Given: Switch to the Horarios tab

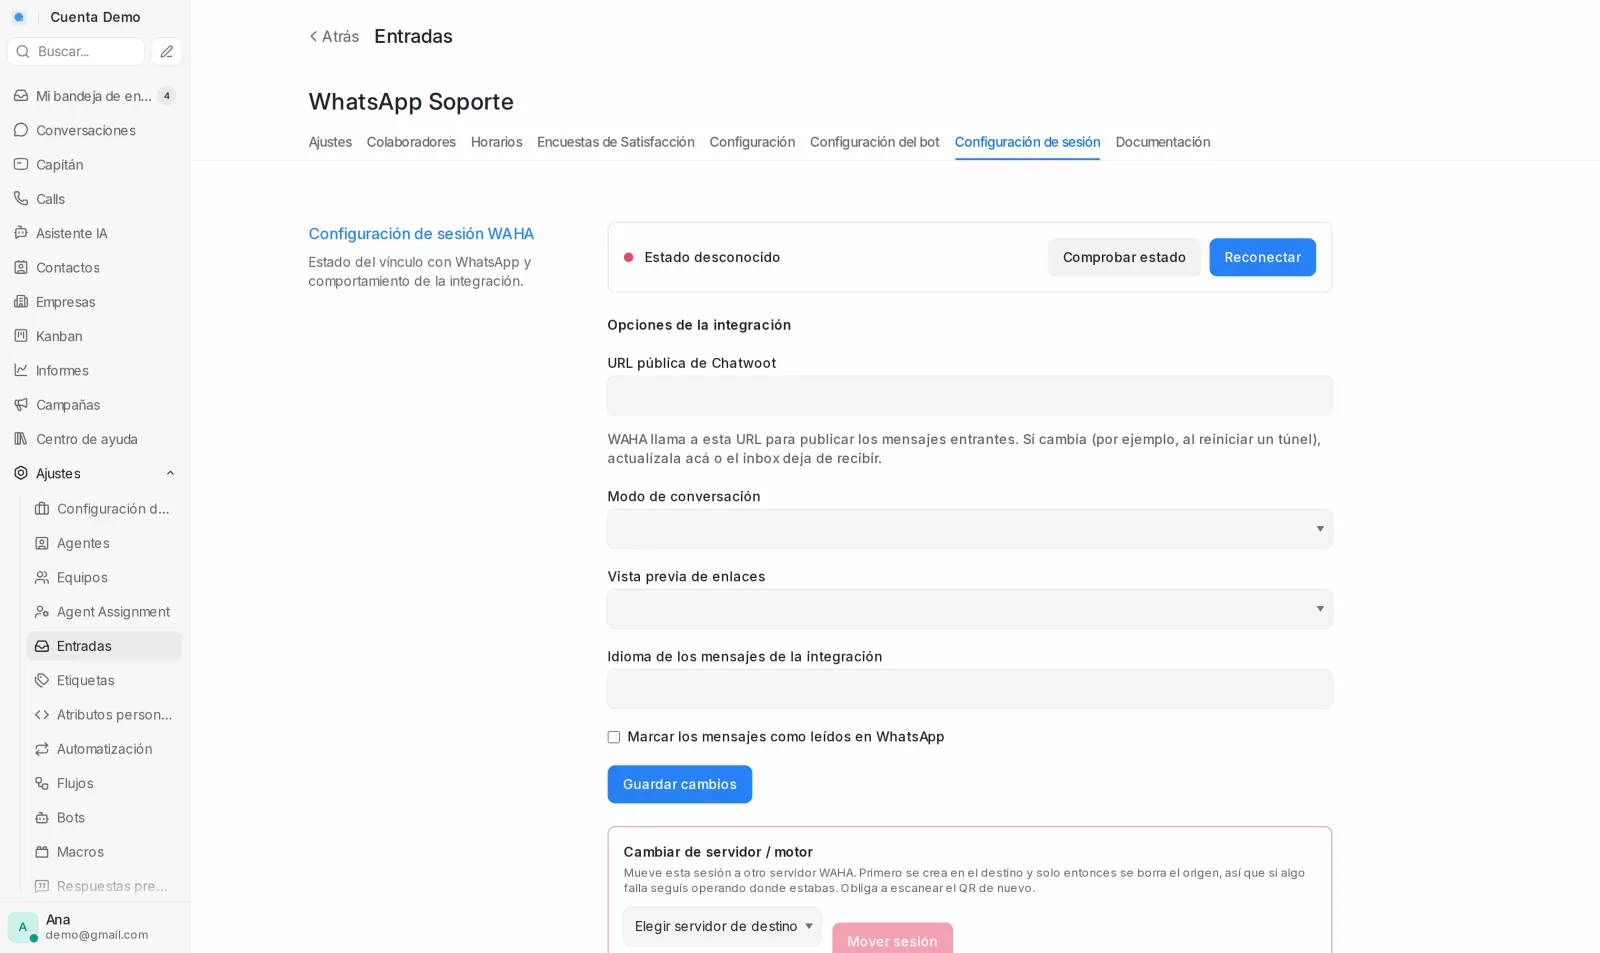Looking at the screenshot, I should (496, 142).
